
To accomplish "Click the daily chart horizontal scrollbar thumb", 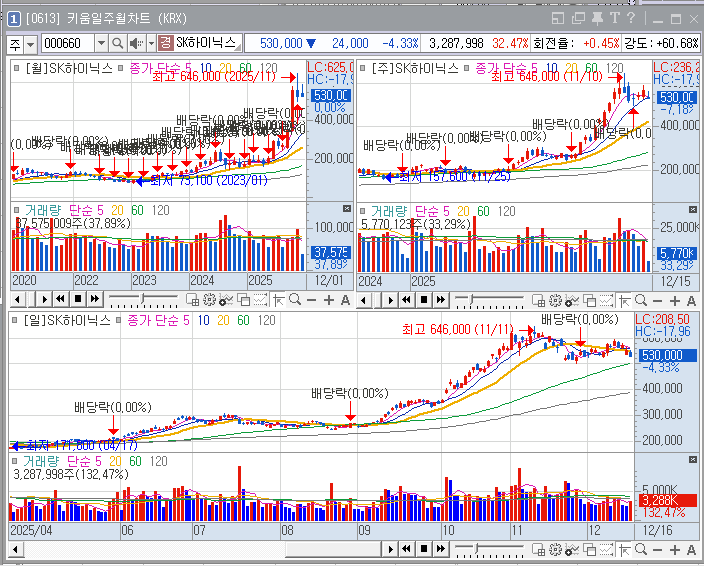I will point(334,549).
